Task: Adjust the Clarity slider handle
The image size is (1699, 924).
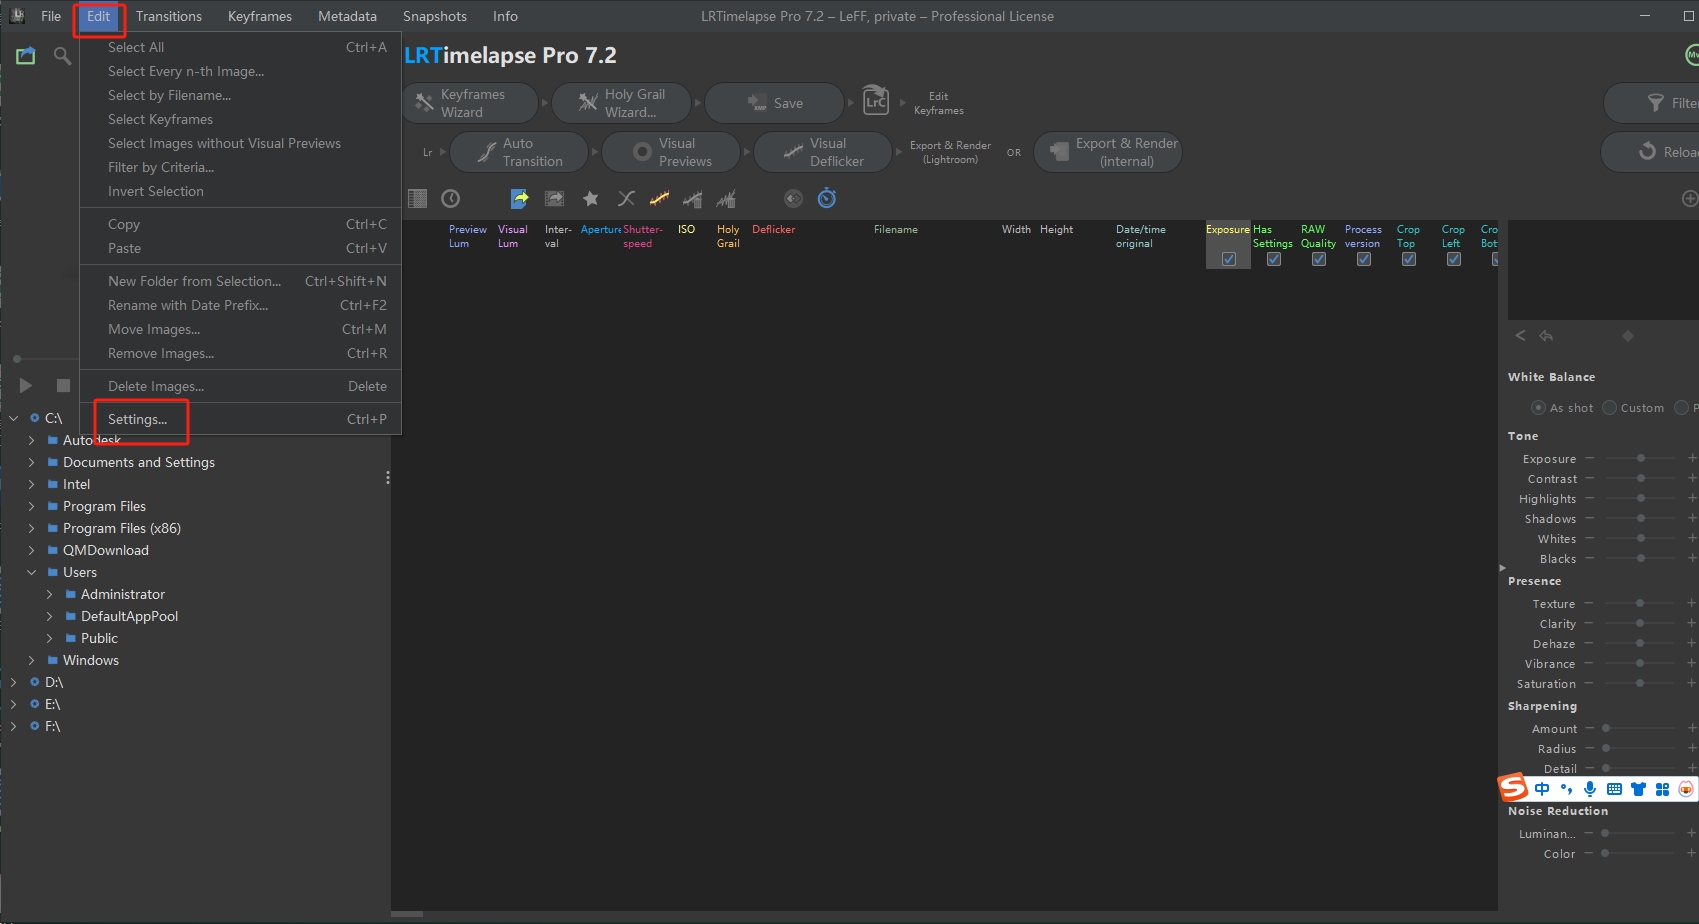Action: click(1640, 623)
